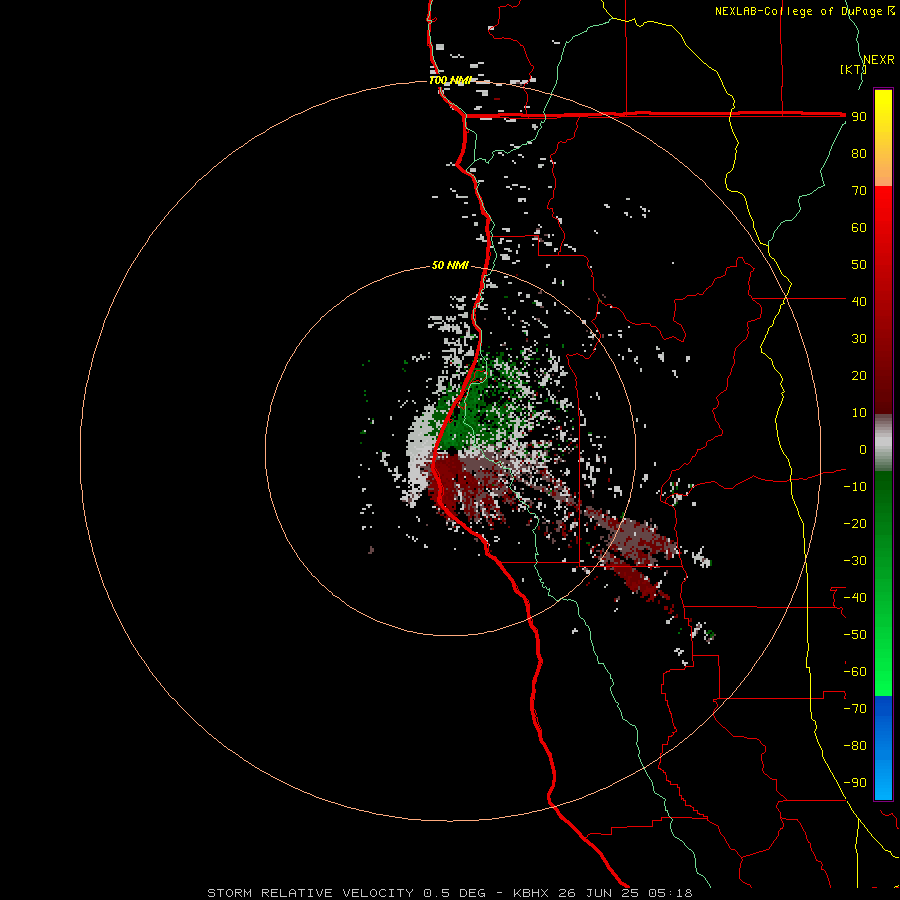
Task: Click the -90 value on velocity scale
Action: 855,783
